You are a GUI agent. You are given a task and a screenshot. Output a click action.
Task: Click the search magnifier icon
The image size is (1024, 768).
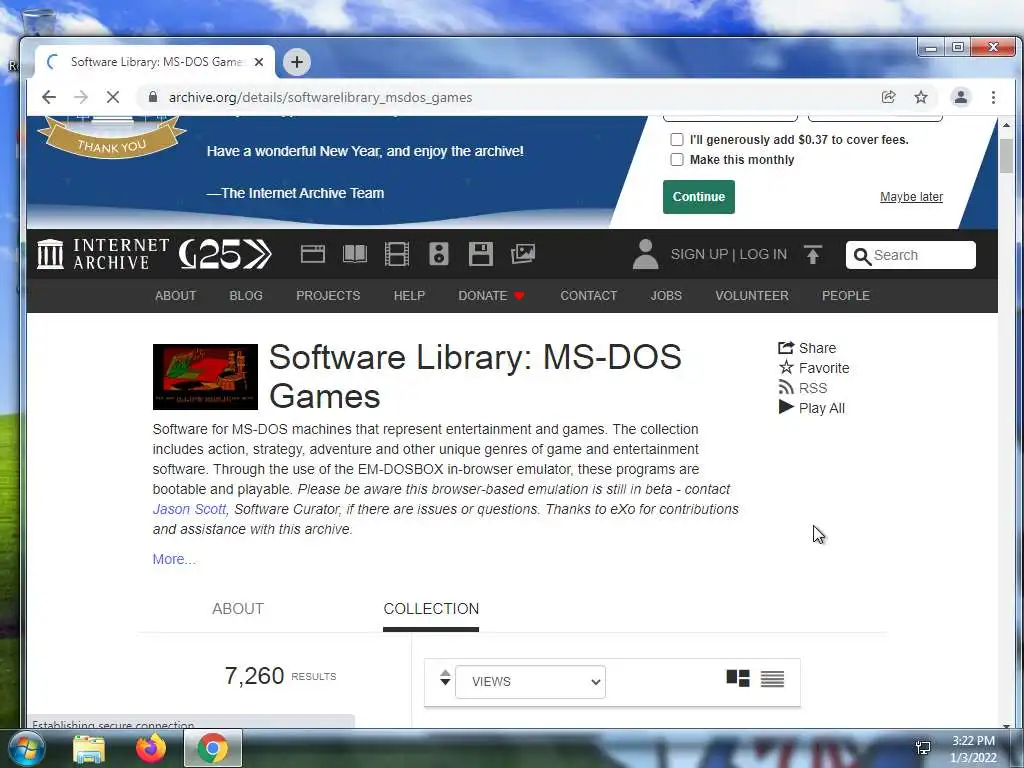coord(861,256)
